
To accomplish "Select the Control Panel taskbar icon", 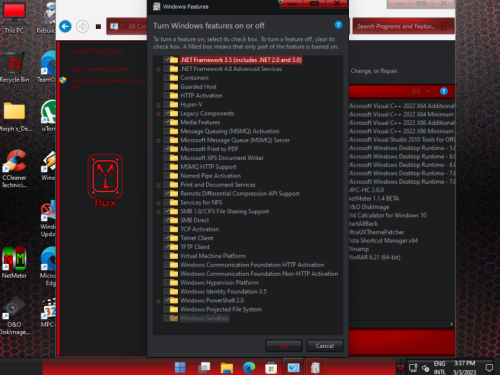I will [293, 367].
